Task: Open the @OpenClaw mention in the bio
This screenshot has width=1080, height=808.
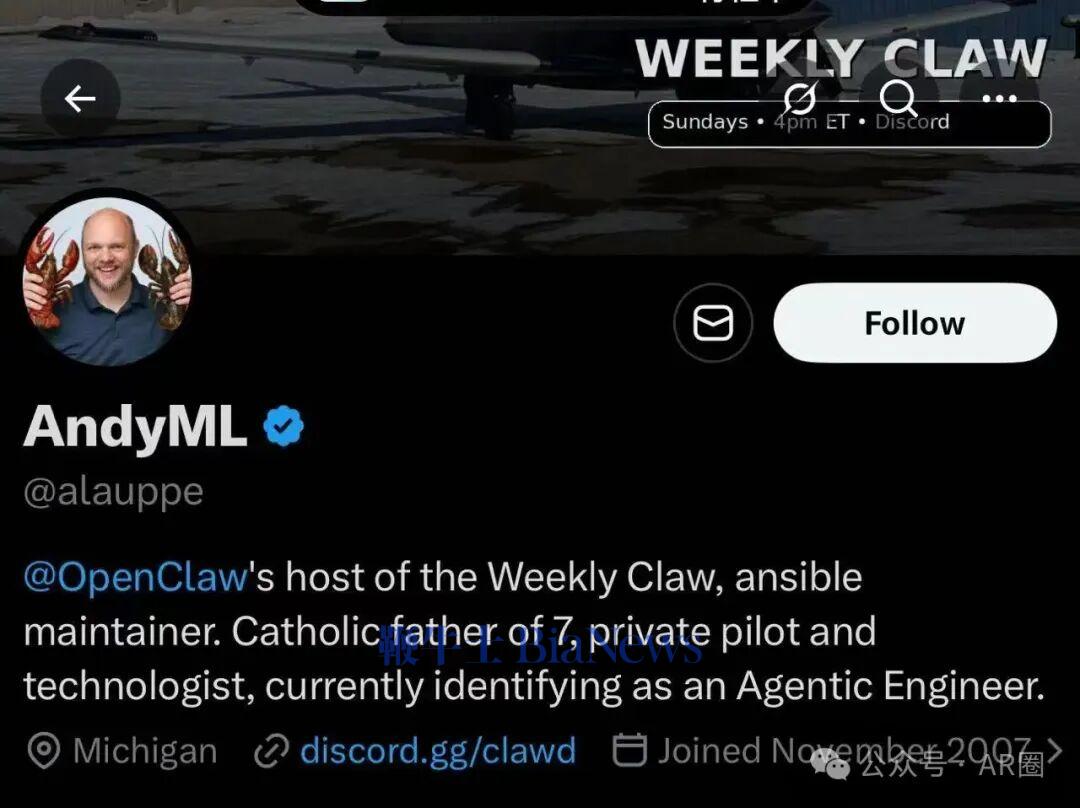Action: (x=136, y=577)
